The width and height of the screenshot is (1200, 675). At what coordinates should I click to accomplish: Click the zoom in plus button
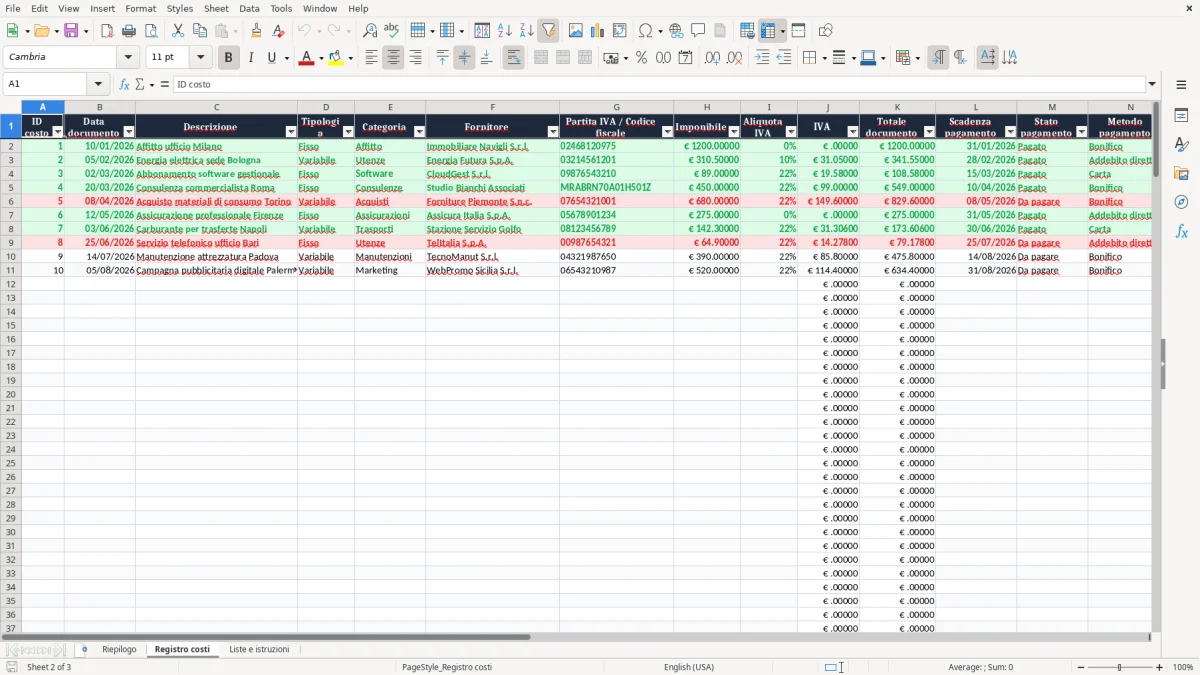coord(1160,667)
